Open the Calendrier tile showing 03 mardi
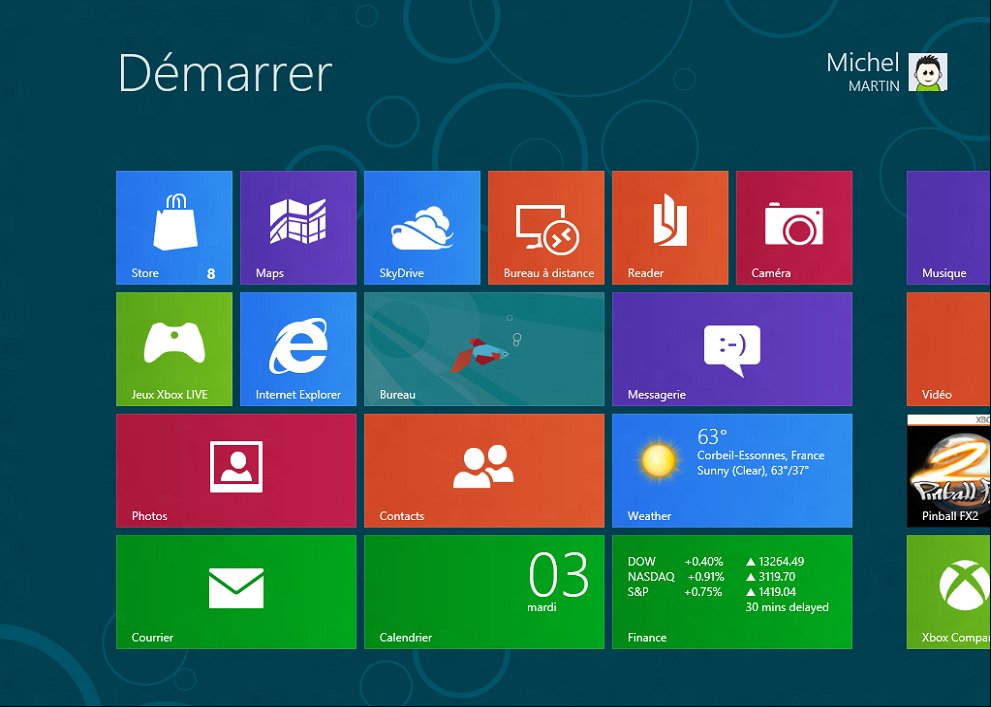991x707 pixels. pos(484,592)
